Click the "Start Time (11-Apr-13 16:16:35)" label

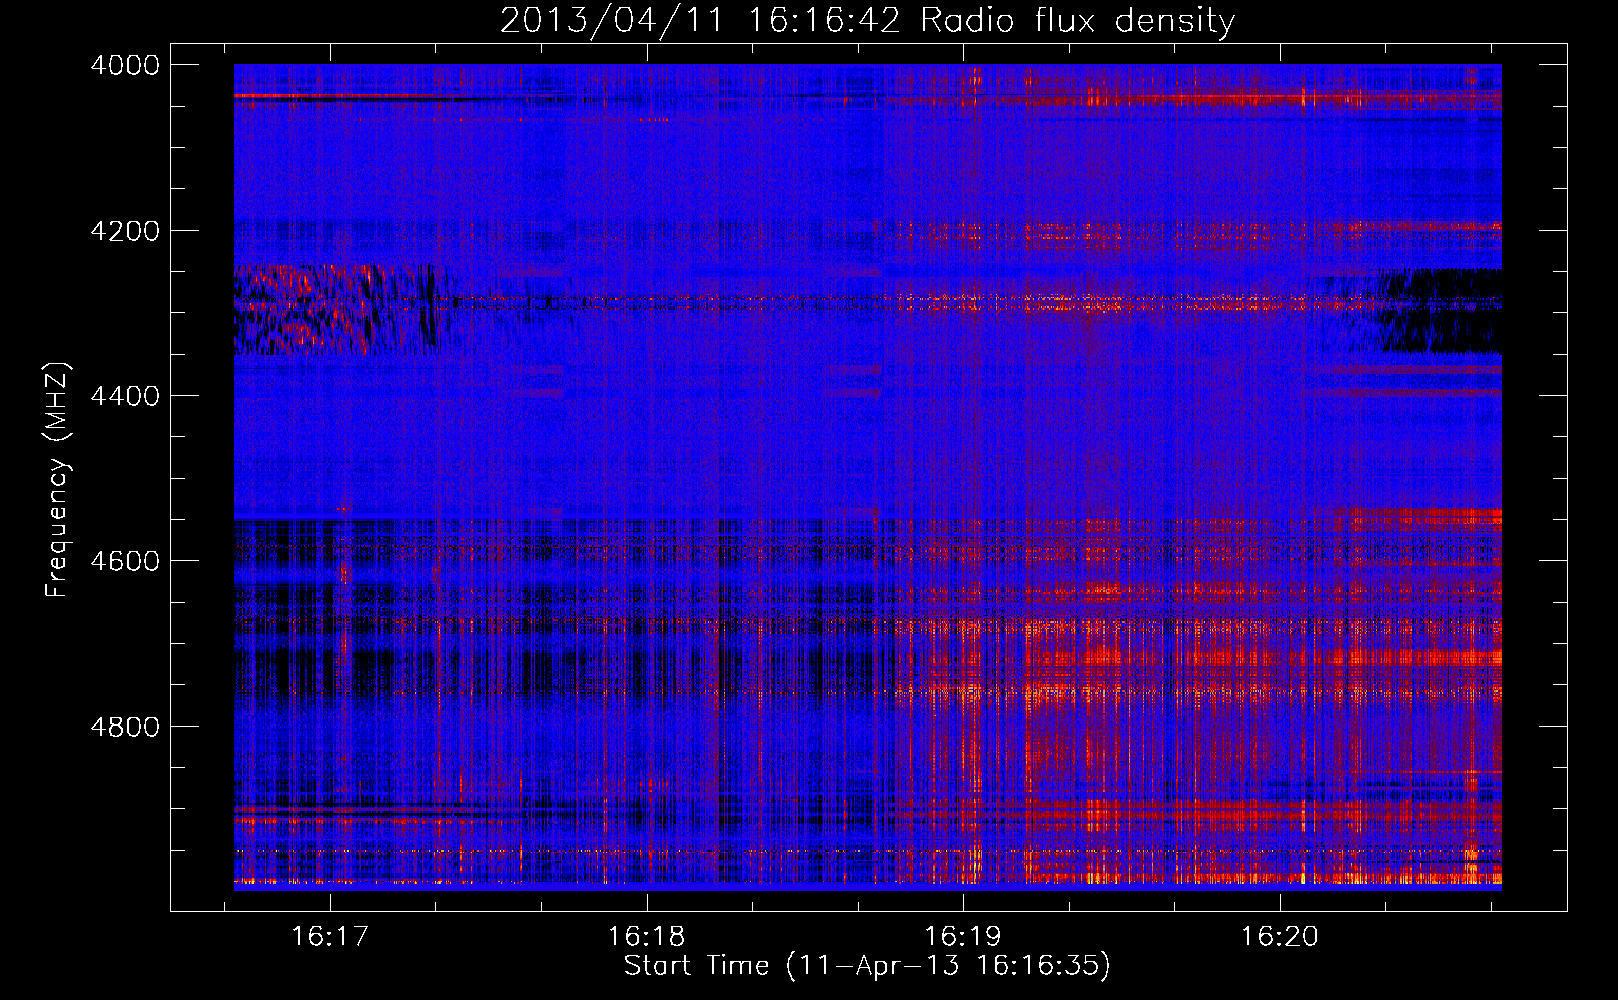(x=867, y=966)
